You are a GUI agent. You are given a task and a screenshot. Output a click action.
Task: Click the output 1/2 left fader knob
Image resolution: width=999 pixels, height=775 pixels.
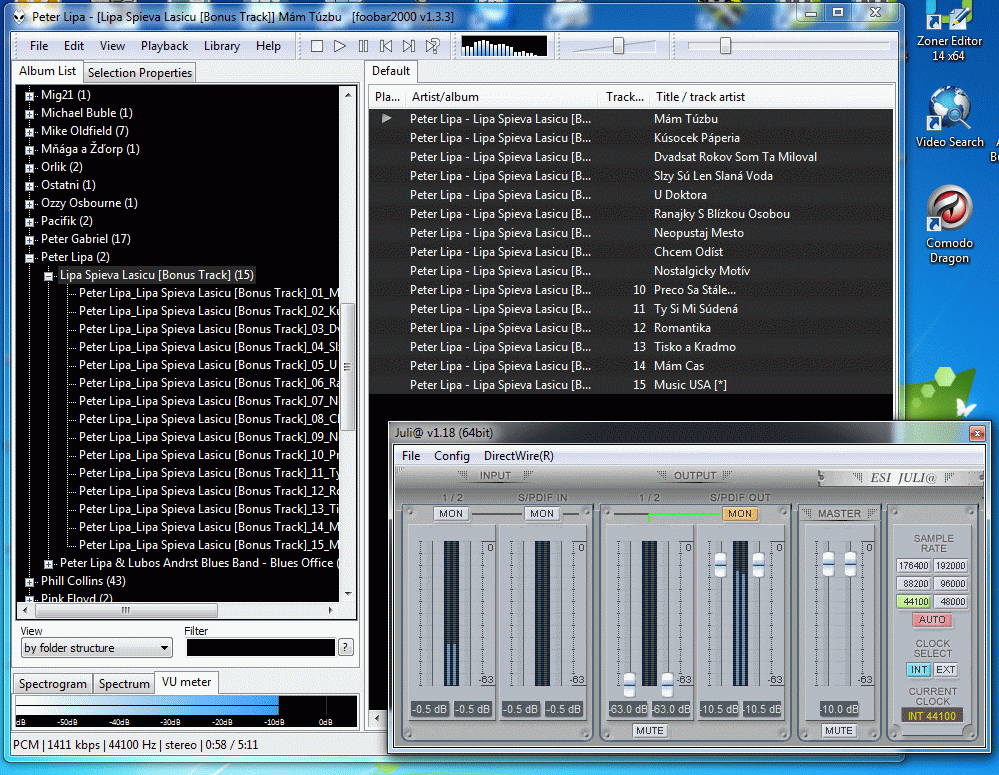tap(629, 684)
